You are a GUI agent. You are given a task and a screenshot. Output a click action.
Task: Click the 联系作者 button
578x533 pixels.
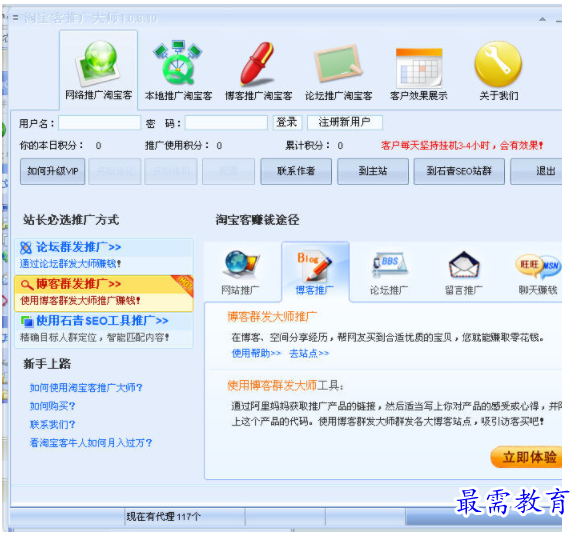pos(296,171)
